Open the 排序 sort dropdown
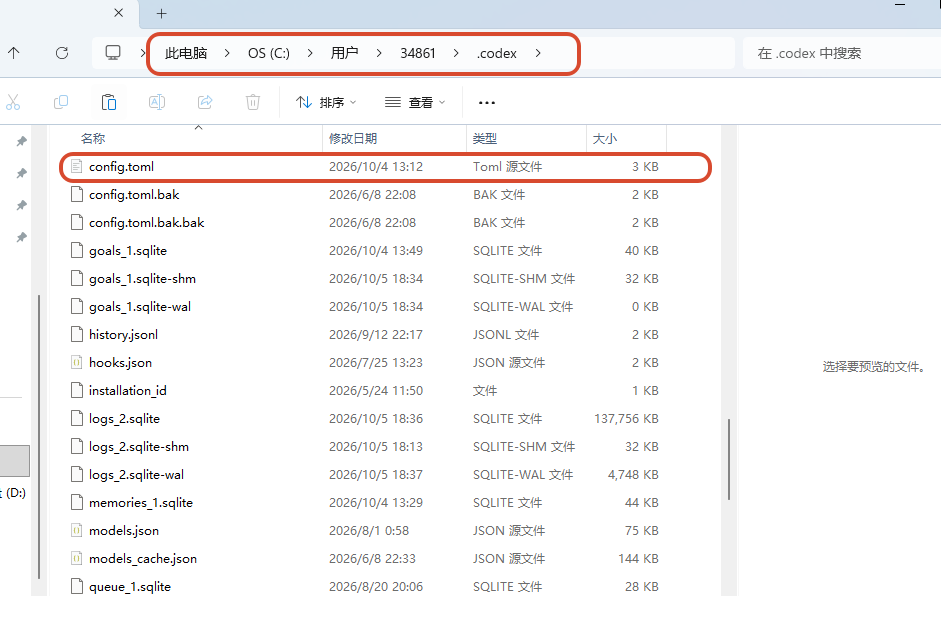 [326, 103]
